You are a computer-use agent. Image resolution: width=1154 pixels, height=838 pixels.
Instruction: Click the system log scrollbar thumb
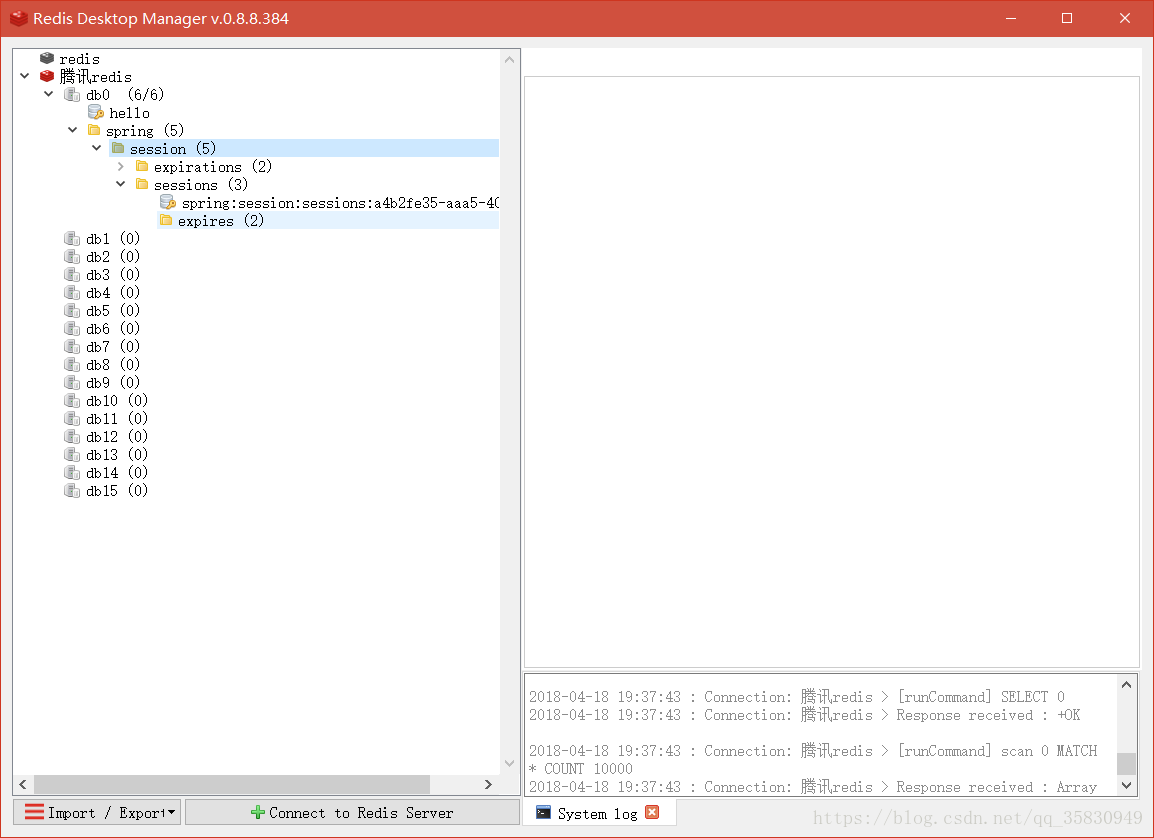1126,764
